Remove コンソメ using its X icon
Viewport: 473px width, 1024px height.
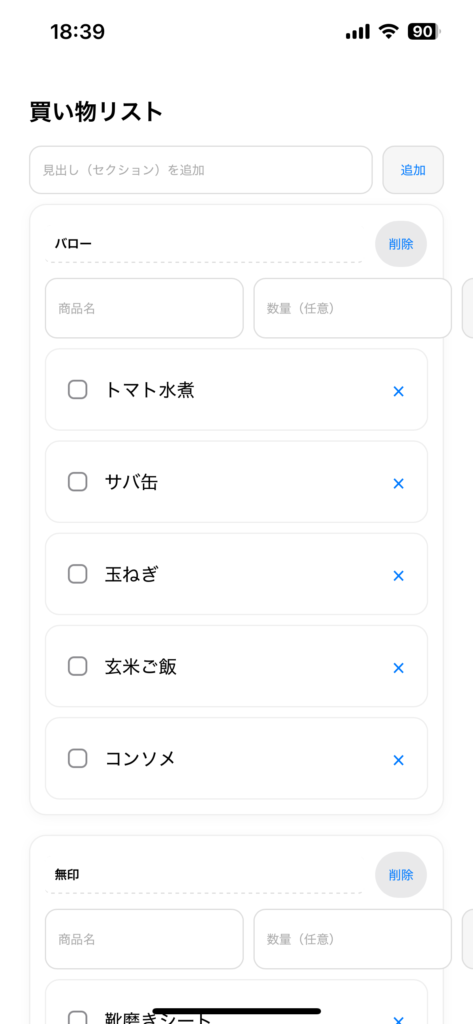399,760
